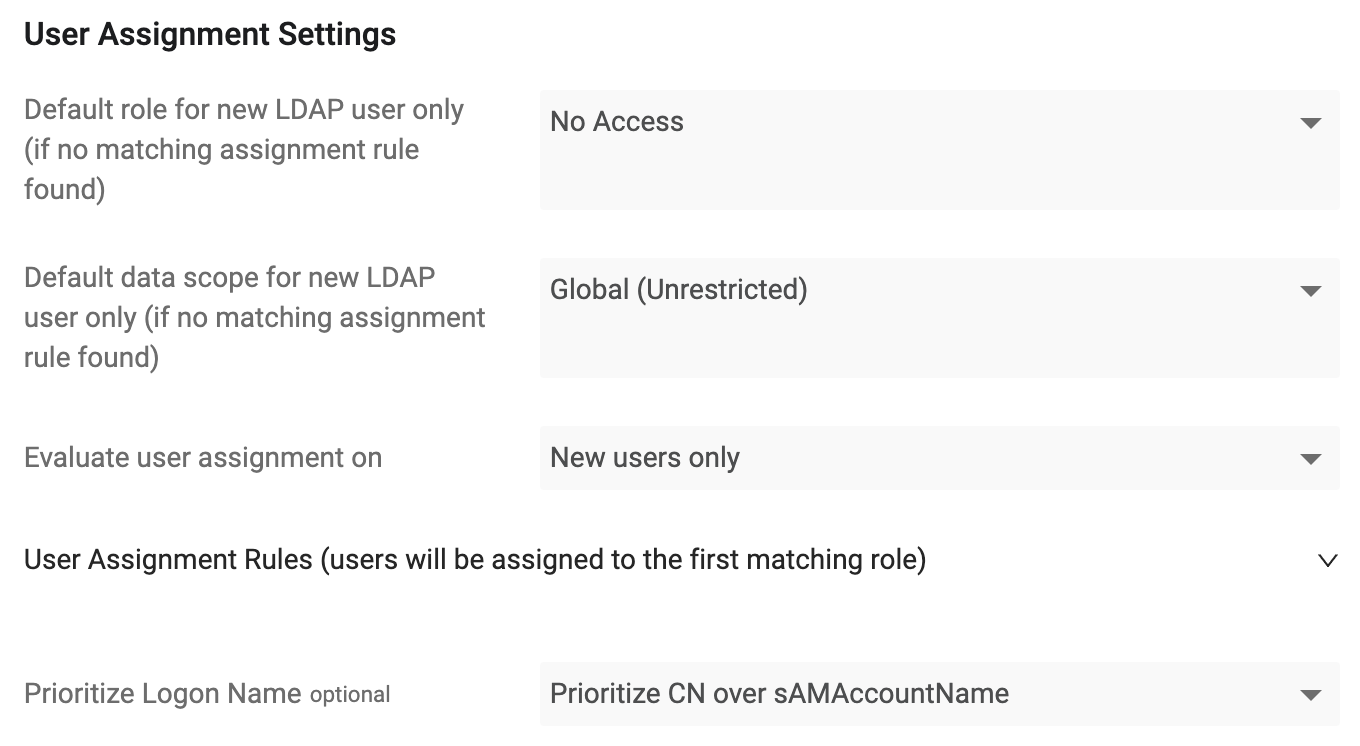Select the 'New users only' value text
The width and height of the screenshot is (1360, 746).
click(645, 458)
